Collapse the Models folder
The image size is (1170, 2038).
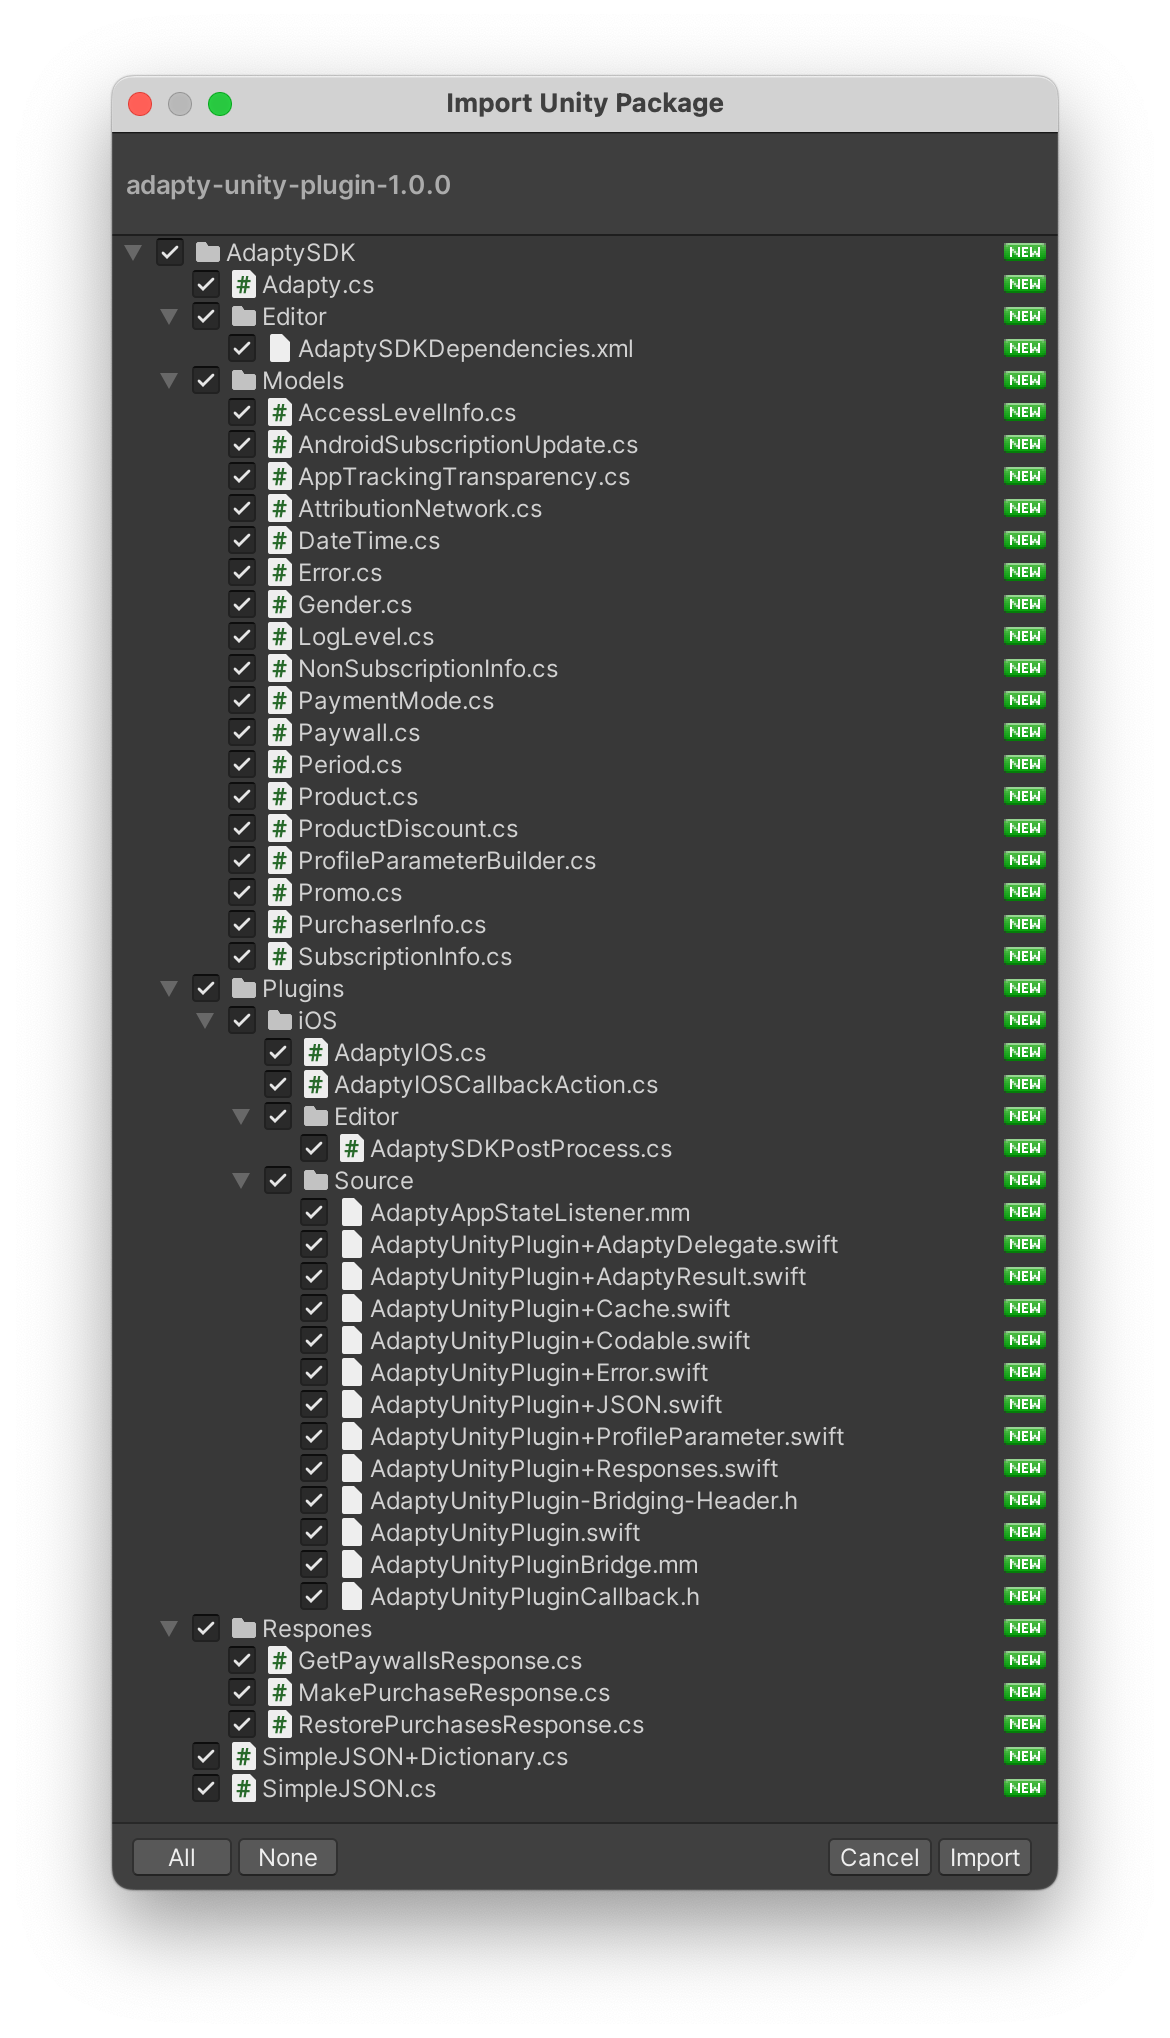(169, 380)
